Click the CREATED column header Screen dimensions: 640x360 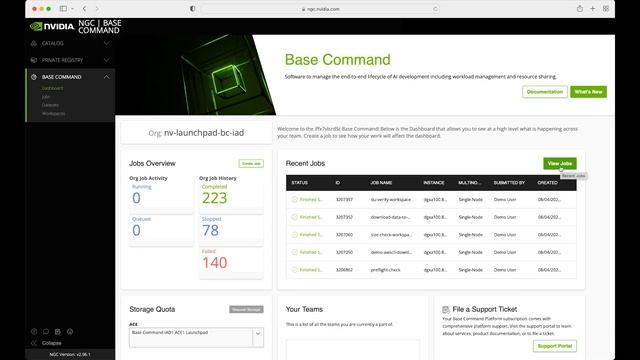coord(547,183)
